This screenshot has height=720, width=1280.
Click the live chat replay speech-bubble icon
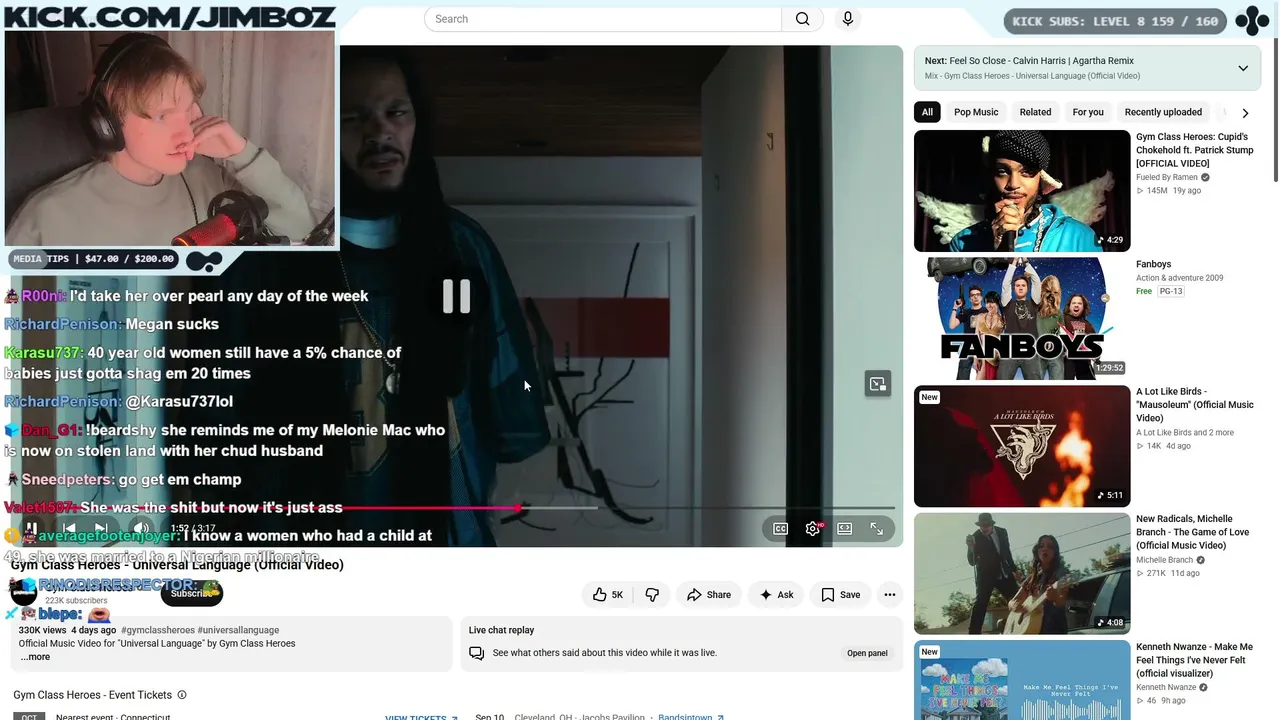(477, 653)
